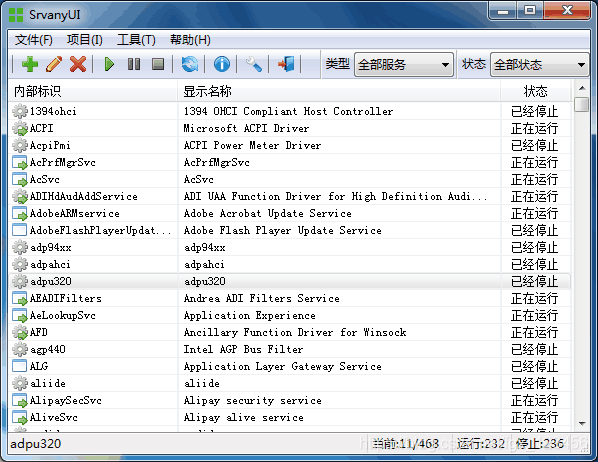Click the gear icon next to AFD
This screenshot has height=462, width=598.
pos(20,332)
